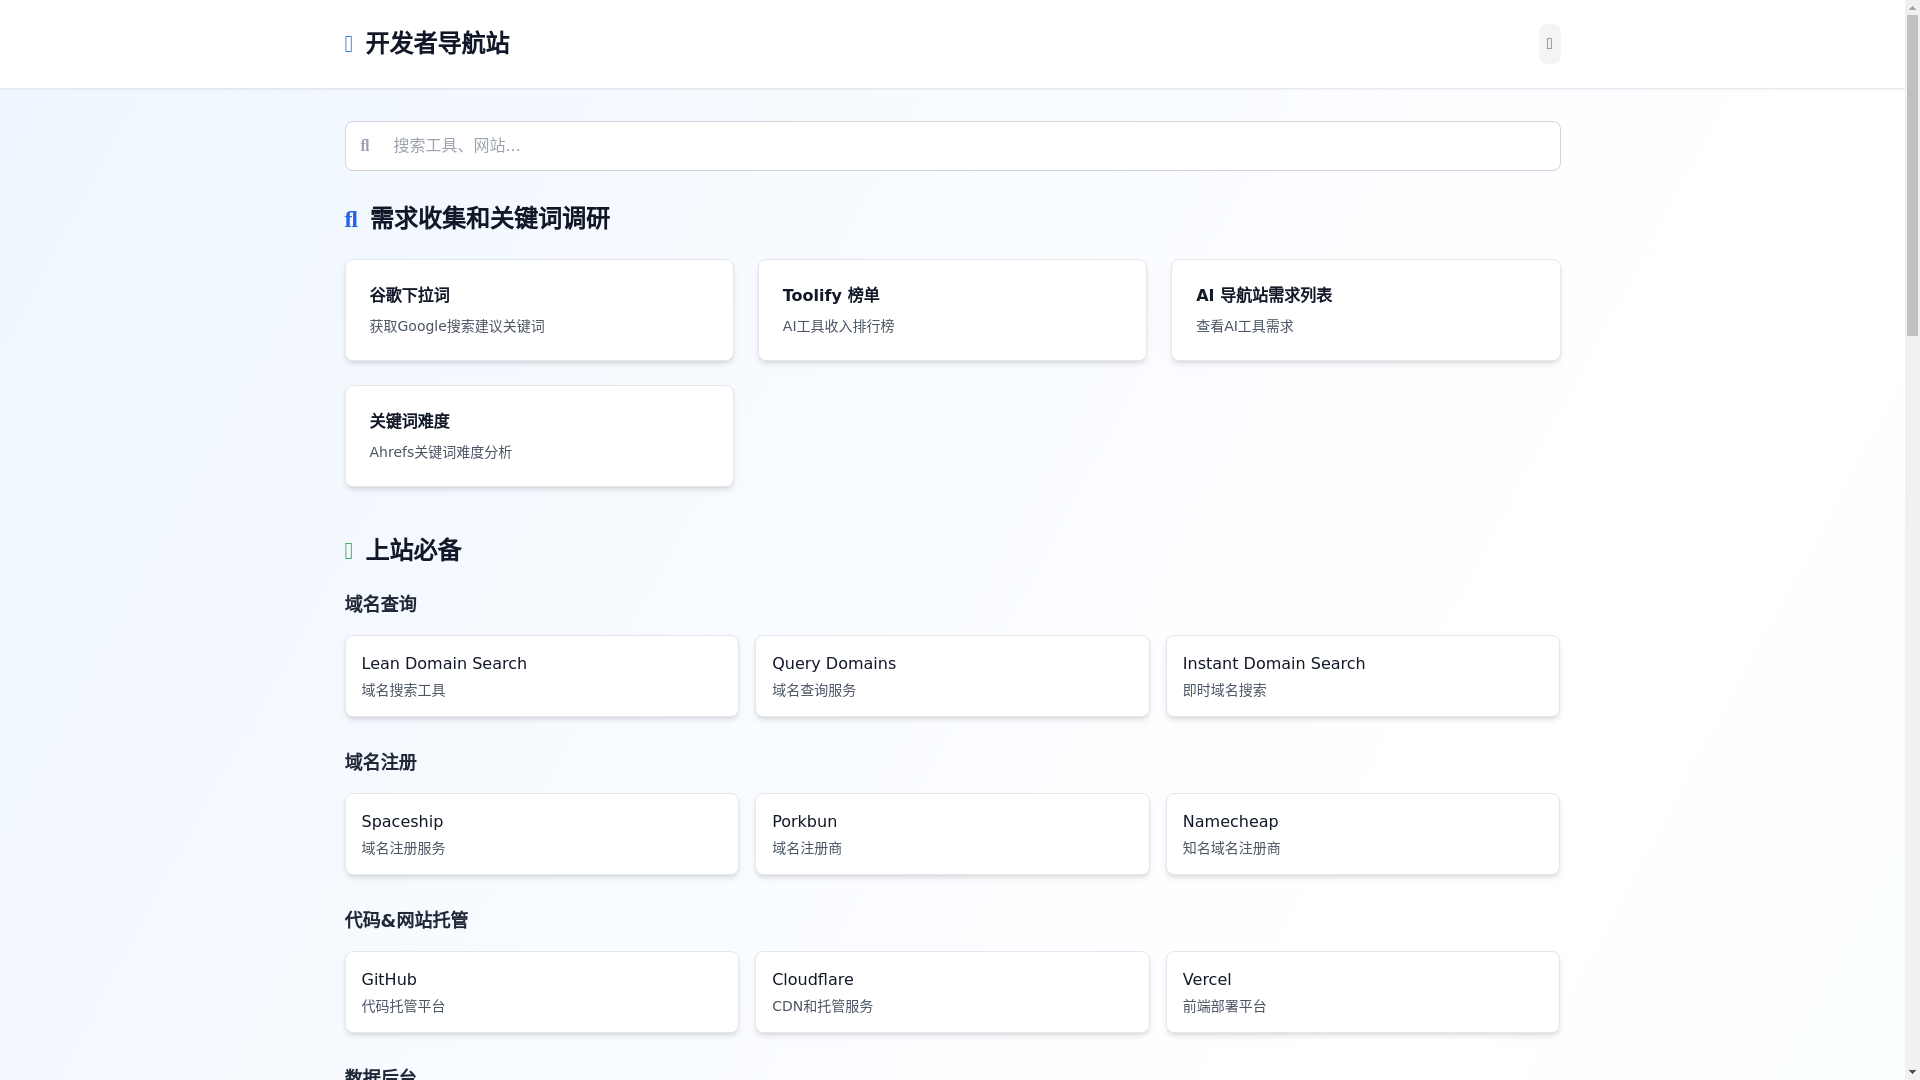
Task: Click the 域名查询 subheading
Action: click(x=381, y=604)
